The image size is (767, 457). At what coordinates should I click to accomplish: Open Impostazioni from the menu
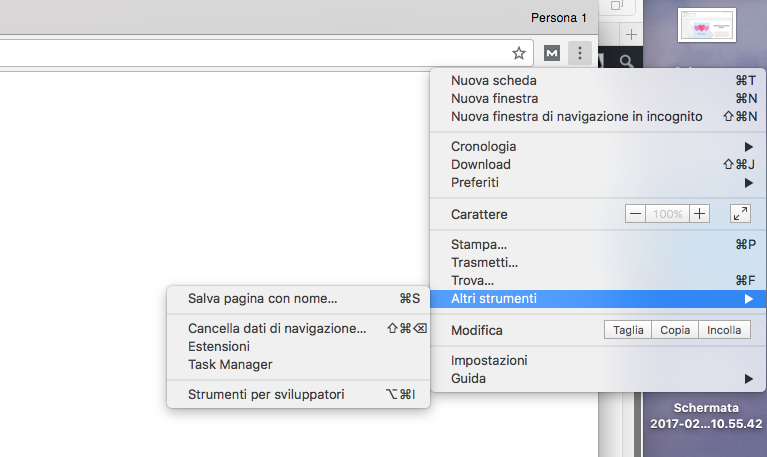coord(489,361)
